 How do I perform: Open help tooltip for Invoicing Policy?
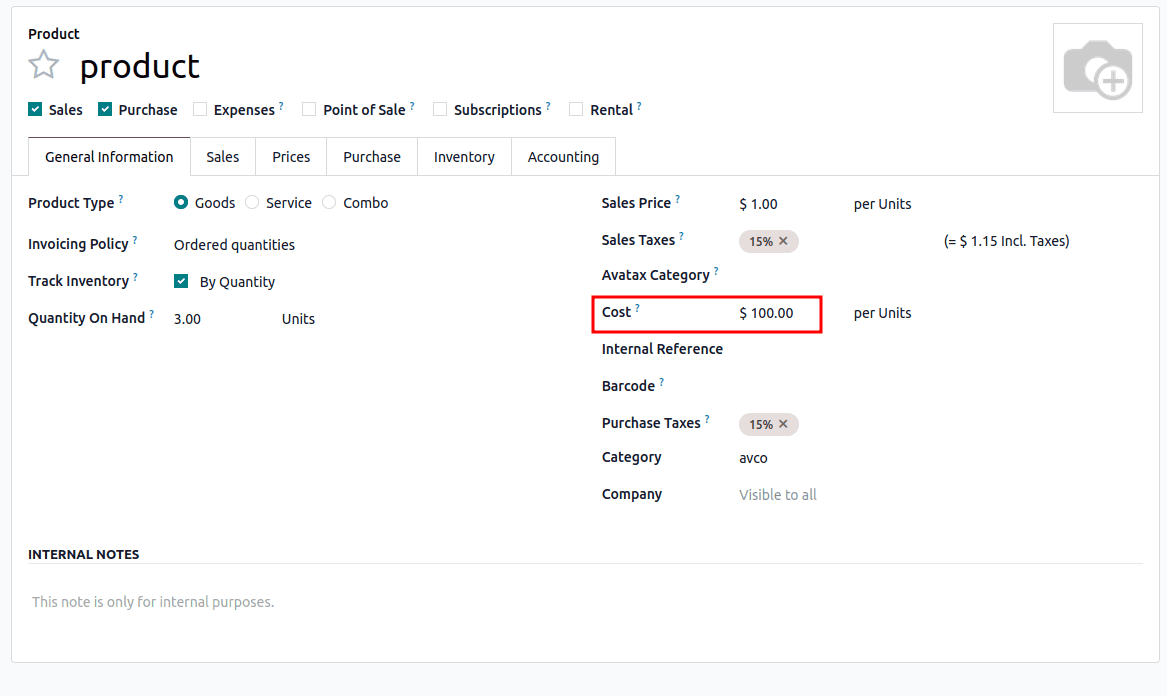click(x=135, y=240)
